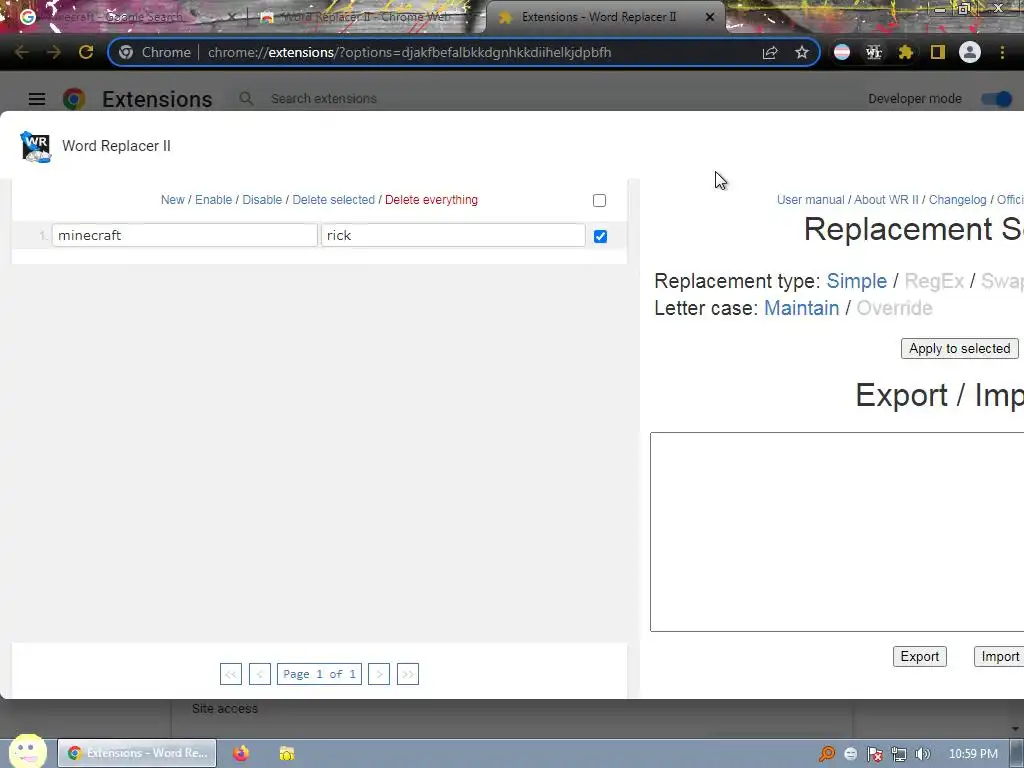Click Delete selected
This screenshot has height=768, width=1024.
[334, 200]
